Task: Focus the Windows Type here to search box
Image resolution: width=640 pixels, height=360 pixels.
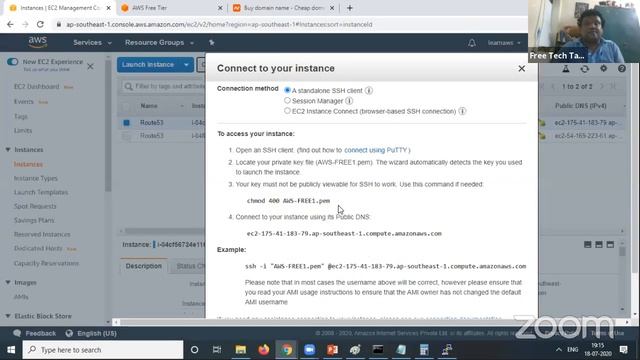Action: tap(103, 350)
